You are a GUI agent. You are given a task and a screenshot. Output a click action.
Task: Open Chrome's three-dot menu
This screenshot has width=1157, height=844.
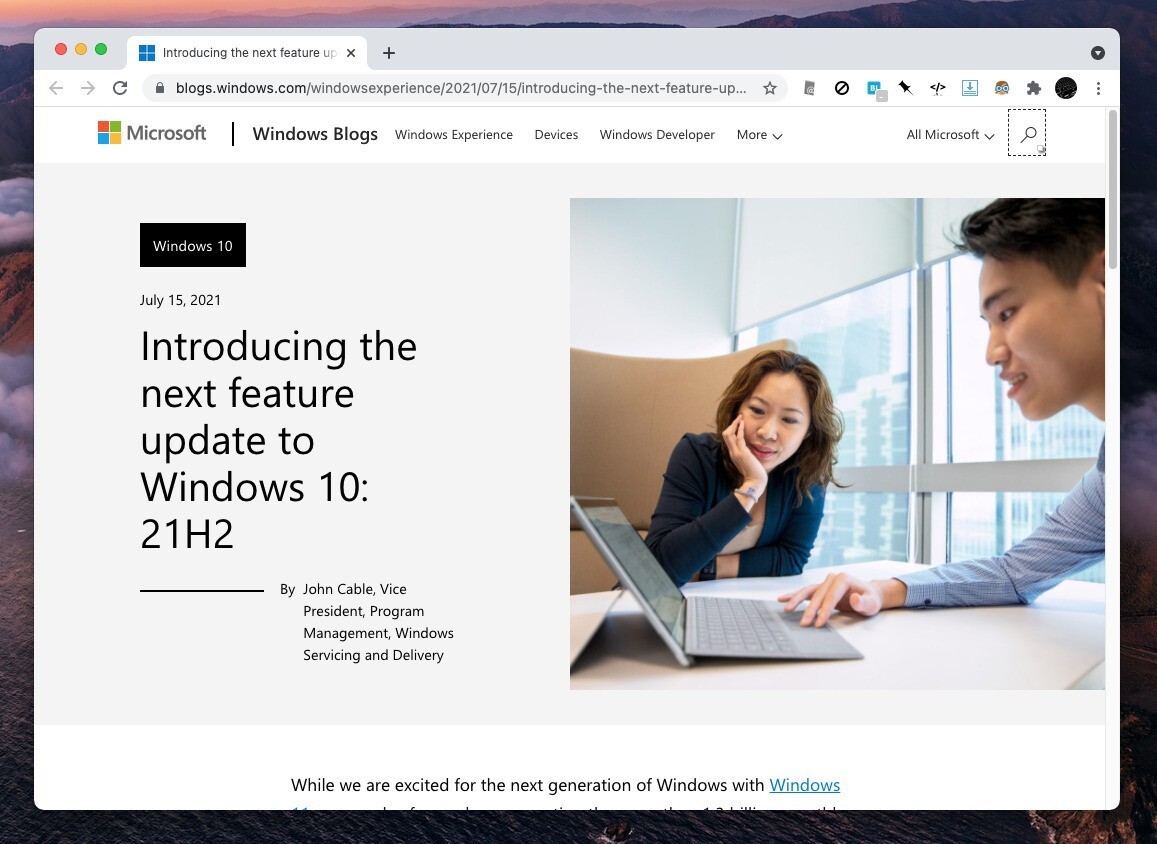pyautogui.click(x=1099, y=89)
